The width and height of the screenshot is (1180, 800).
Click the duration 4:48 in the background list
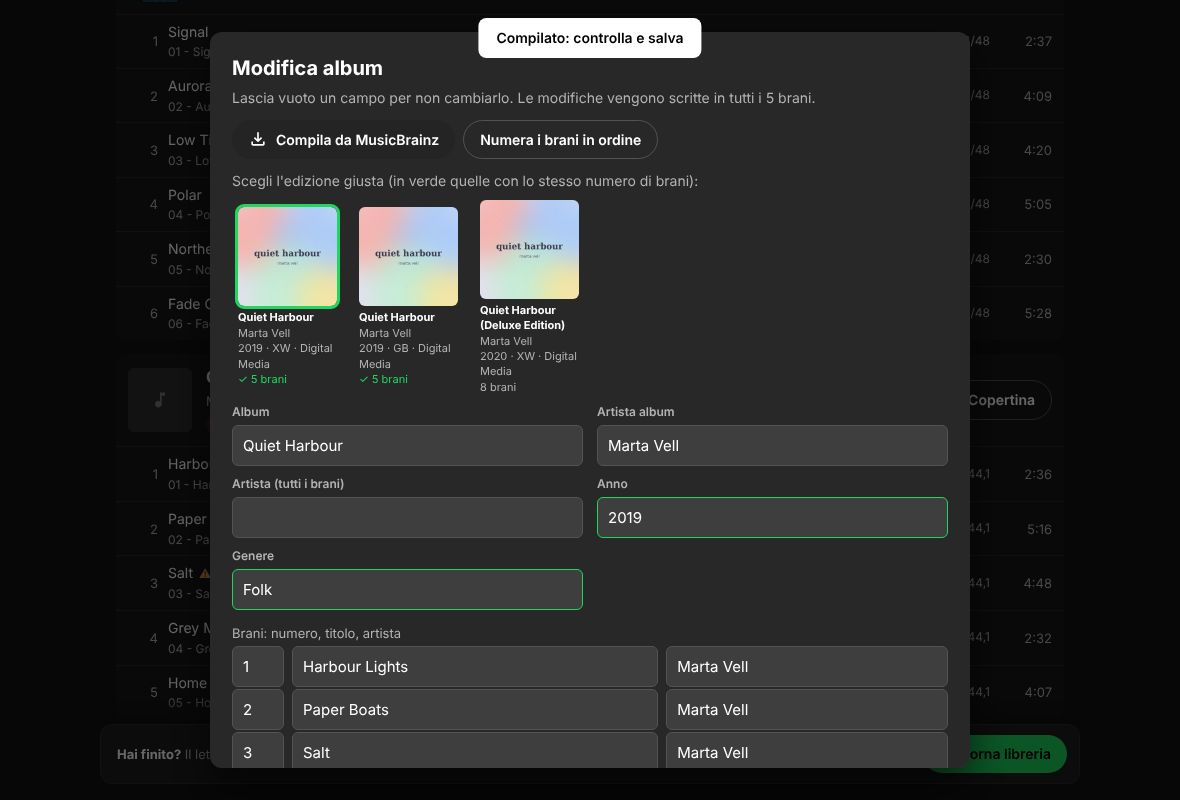click(1038, 583)
